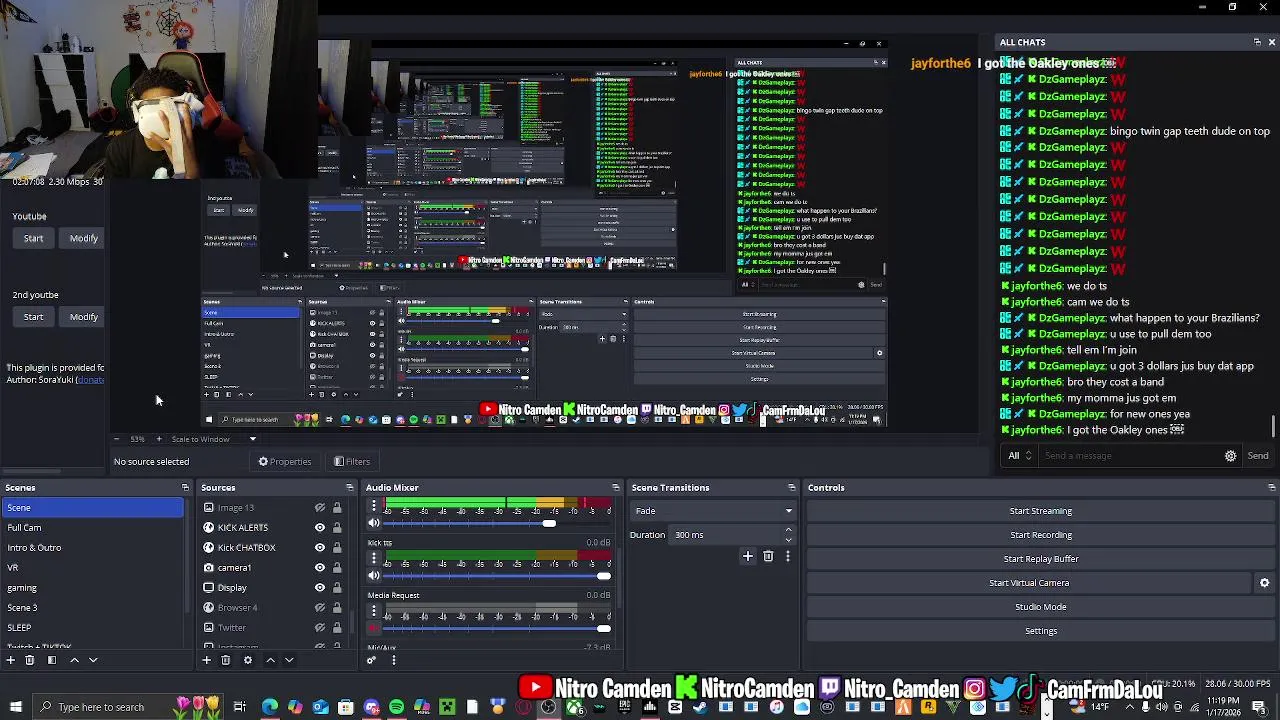The image size is (1280, 720).
Task: Click Modify under 2nd youtube
Action: (84, 317)
